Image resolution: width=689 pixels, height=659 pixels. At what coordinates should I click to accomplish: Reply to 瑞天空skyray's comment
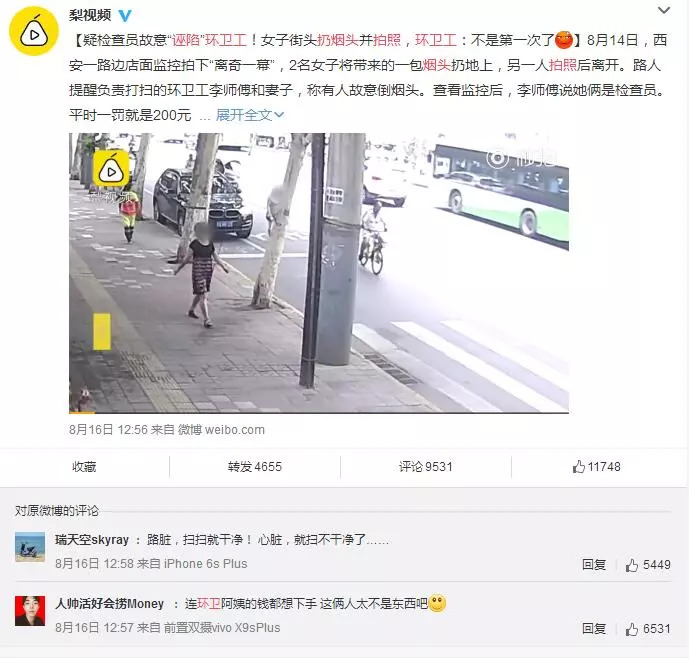(x=594, y=565)
